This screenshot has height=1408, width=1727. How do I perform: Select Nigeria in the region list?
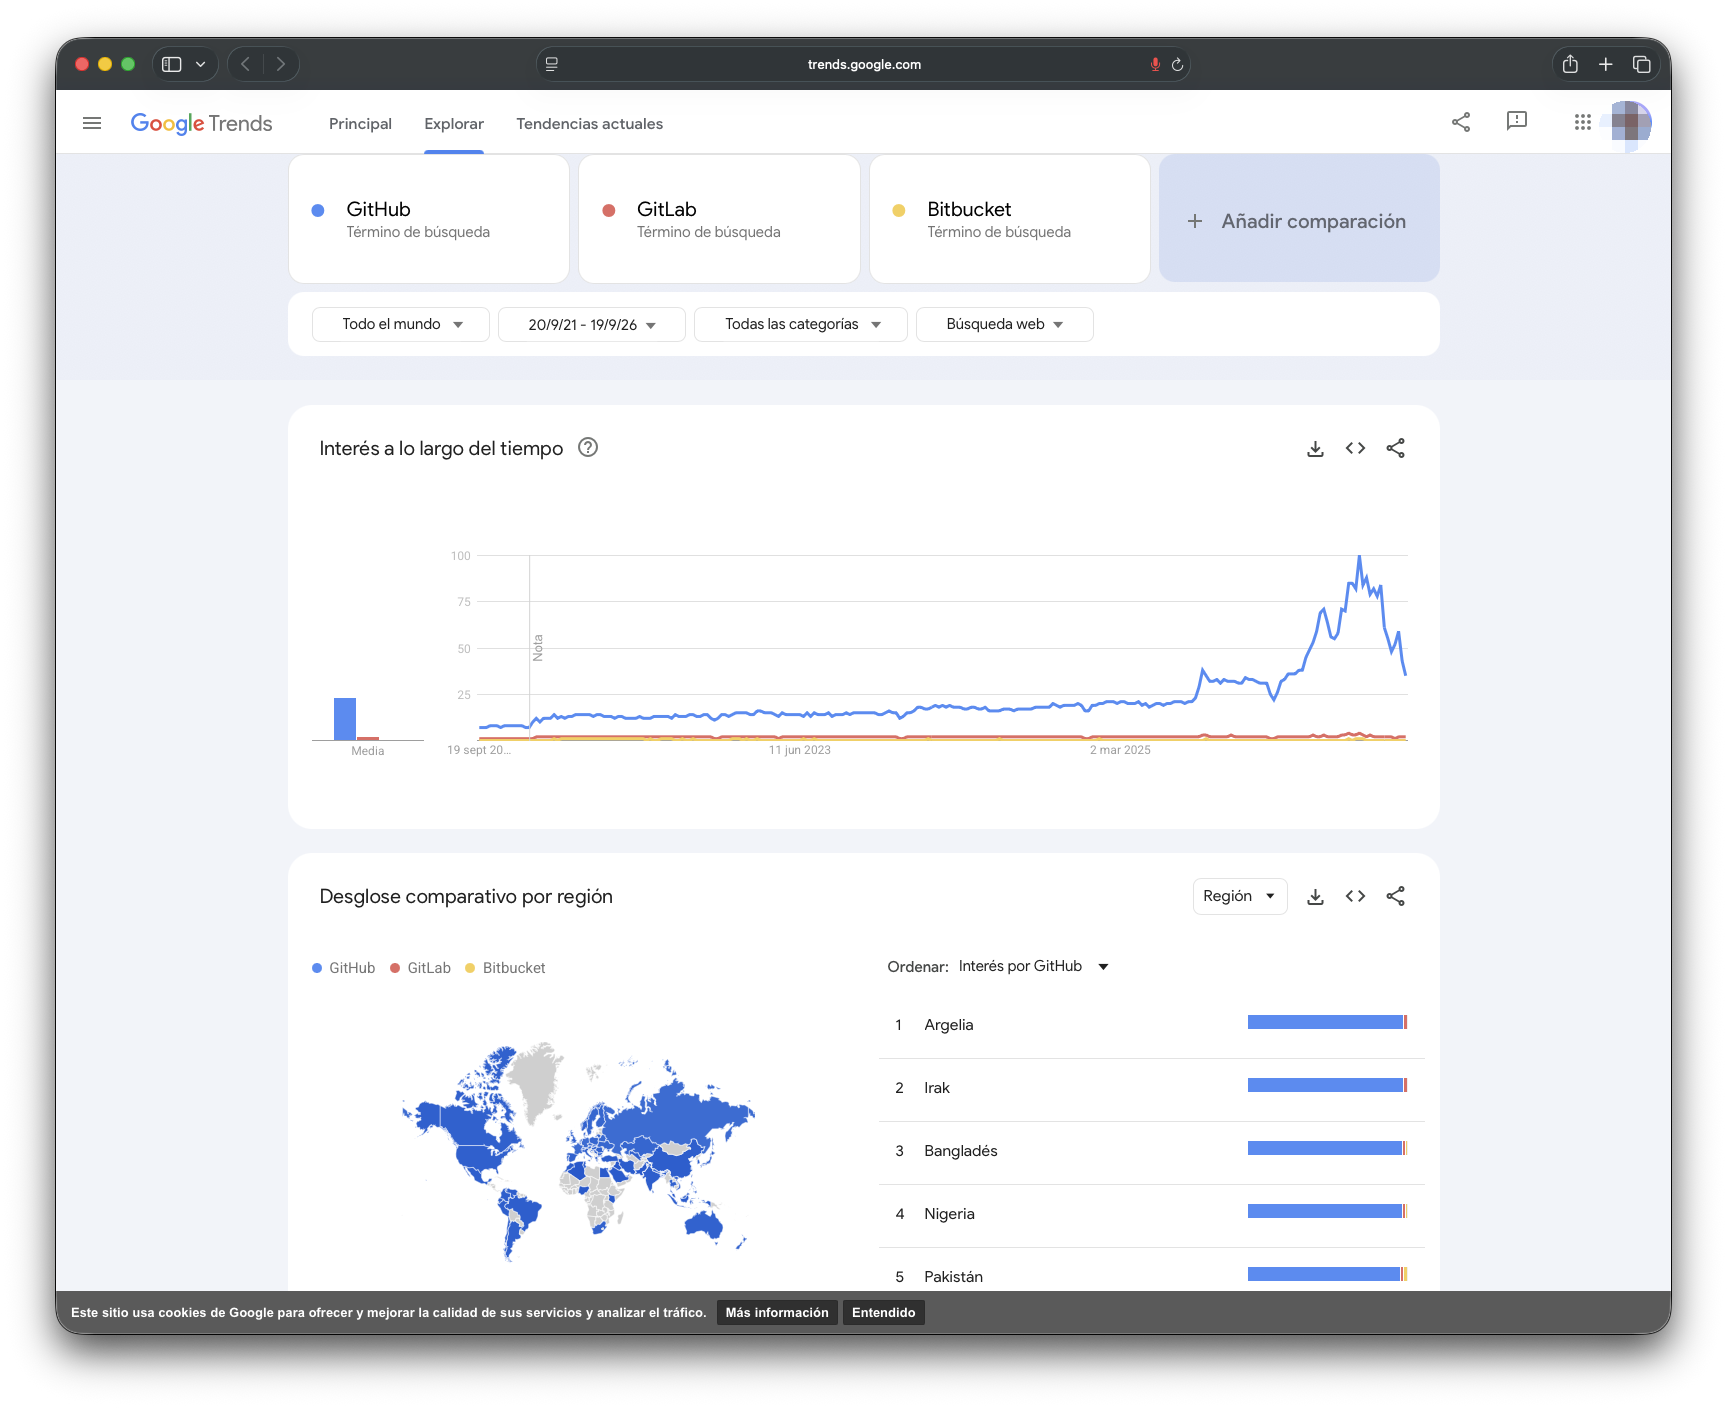click(1152, 1214)
